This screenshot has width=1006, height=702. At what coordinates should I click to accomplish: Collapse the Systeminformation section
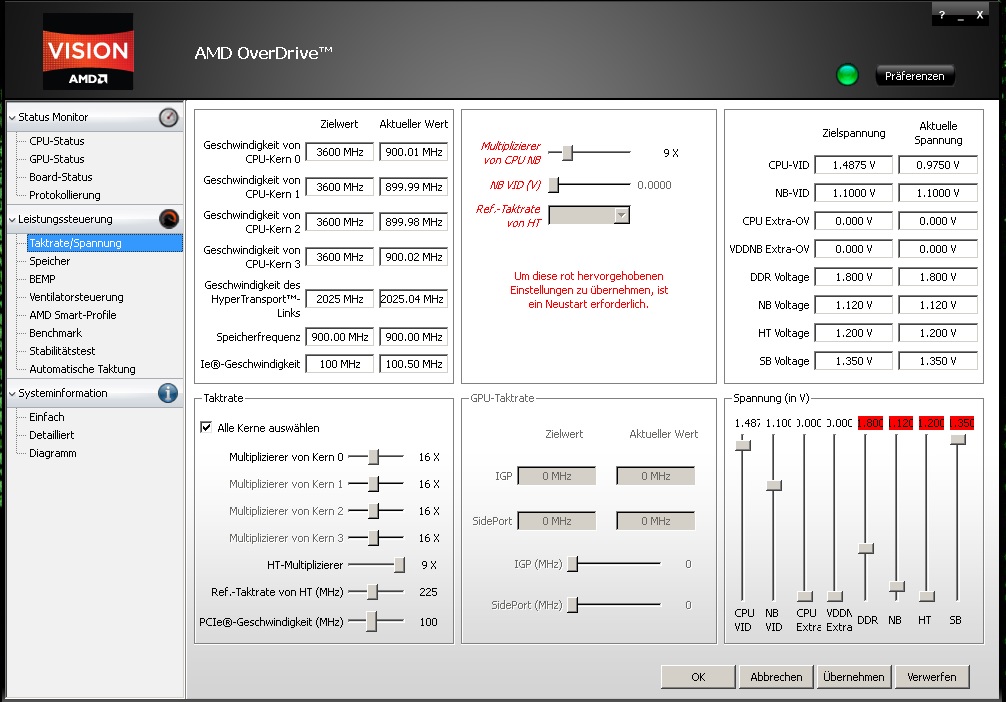12,393
